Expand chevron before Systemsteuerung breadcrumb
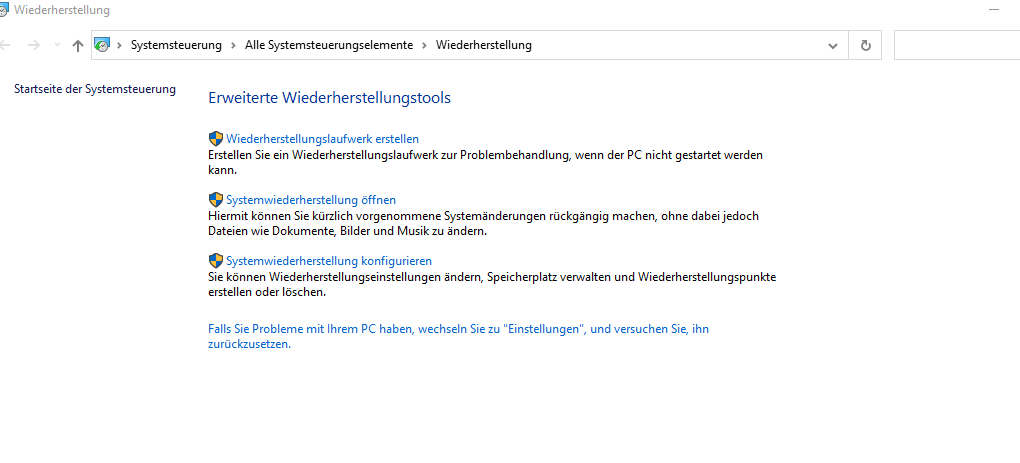The image size is (1020, 463). click(120, 46)
